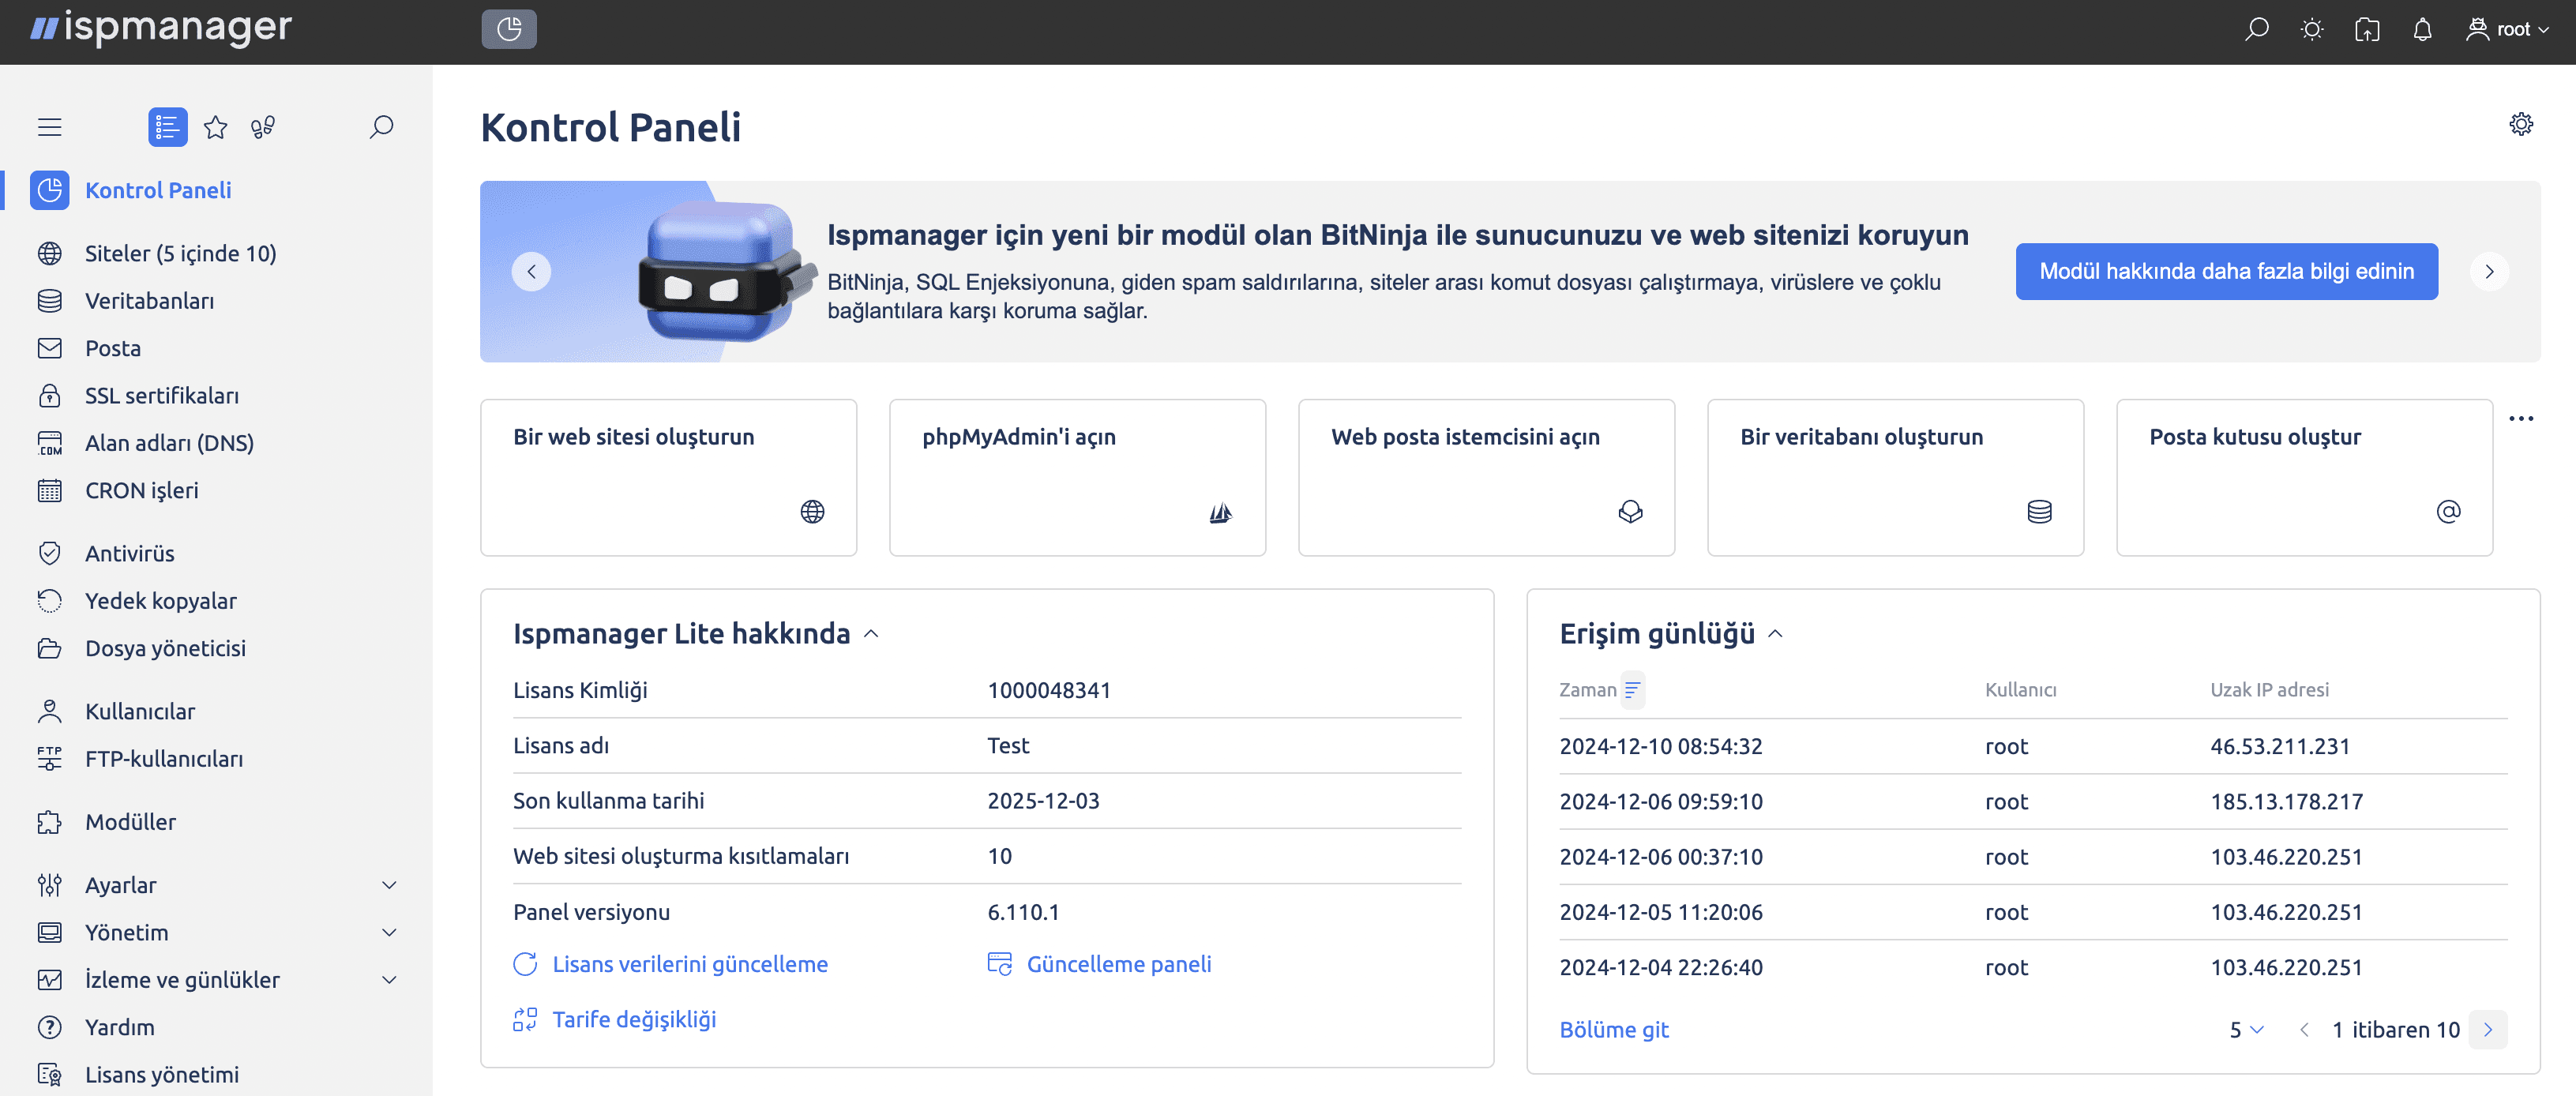Toggle light/dark theme sun icon

click(x=2311, y=30)
